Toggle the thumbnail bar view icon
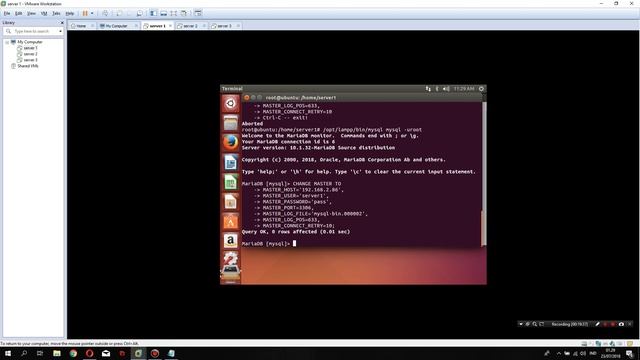The width and height of the screenshot is (640, 360). [164, 13]
